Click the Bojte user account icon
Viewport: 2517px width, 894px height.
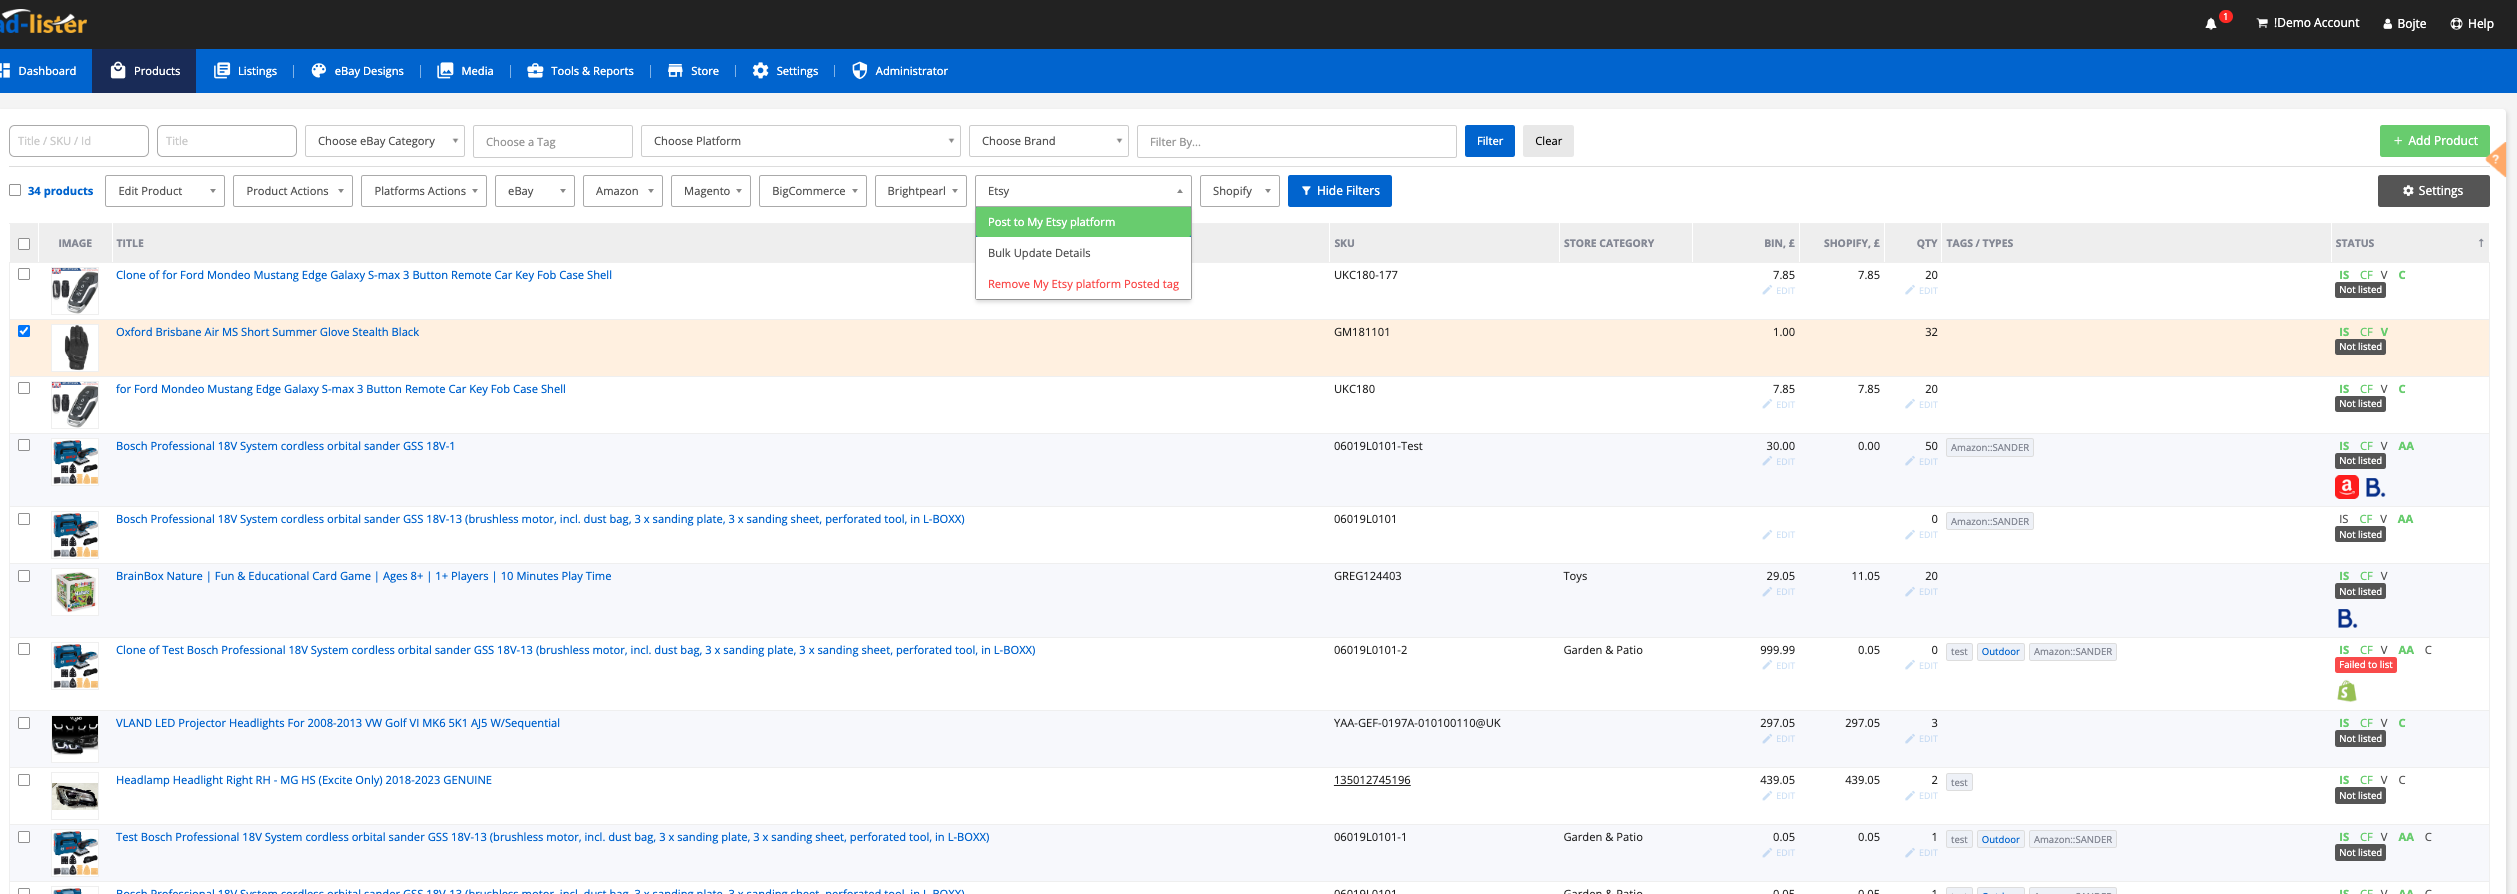pyautogui.click(x=2387, y=24)
